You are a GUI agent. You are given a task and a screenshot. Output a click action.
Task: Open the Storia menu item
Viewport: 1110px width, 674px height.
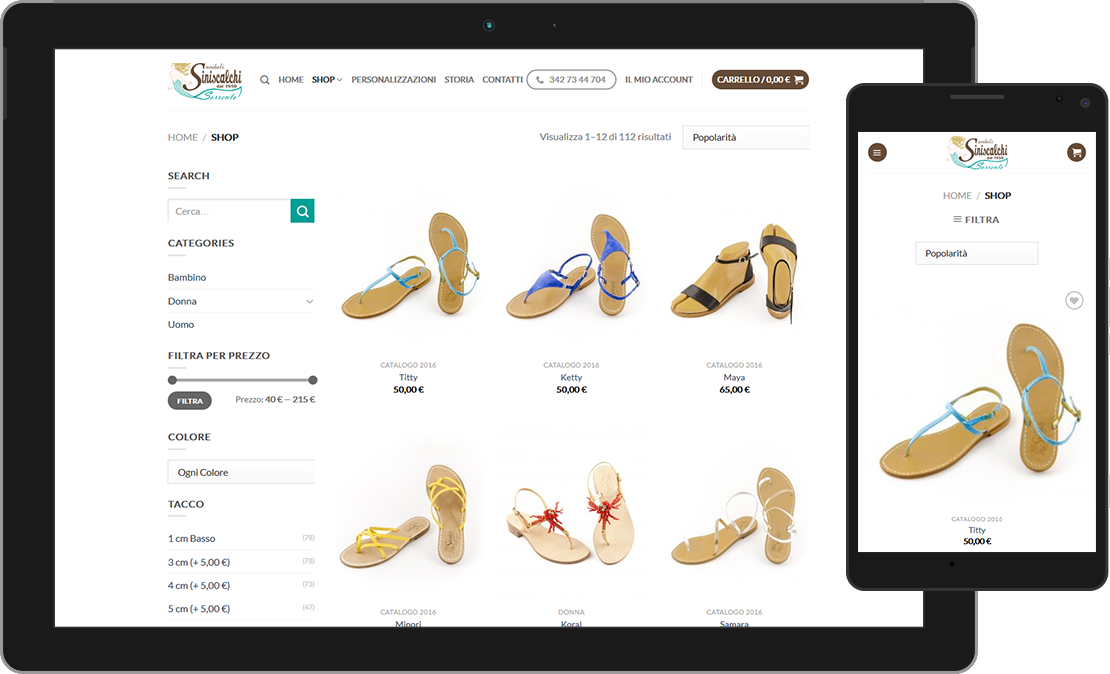point(459,80)
